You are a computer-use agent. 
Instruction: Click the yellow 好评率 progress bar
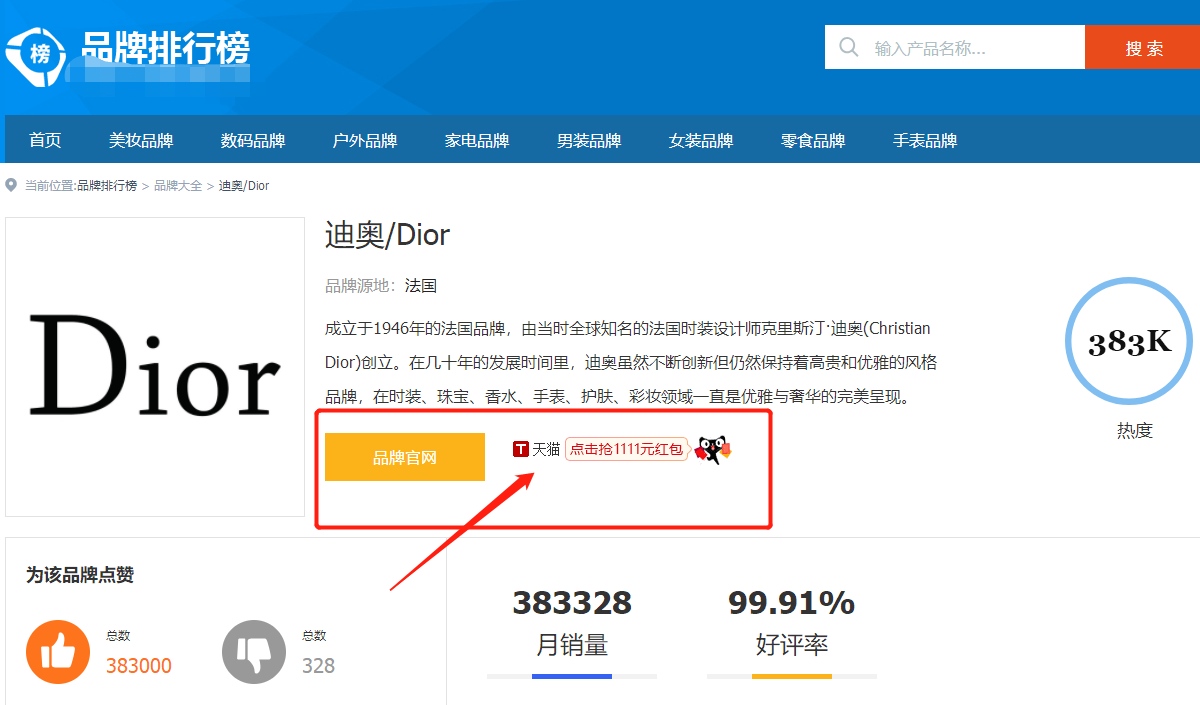coord(792,677)
